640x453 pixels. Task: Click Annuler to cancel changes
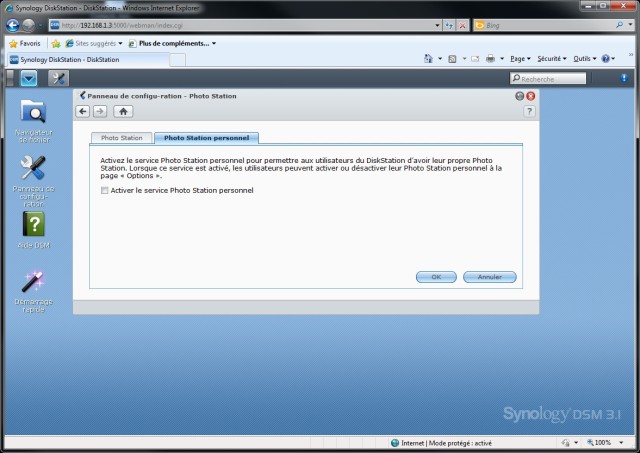[x=489, y=277]
